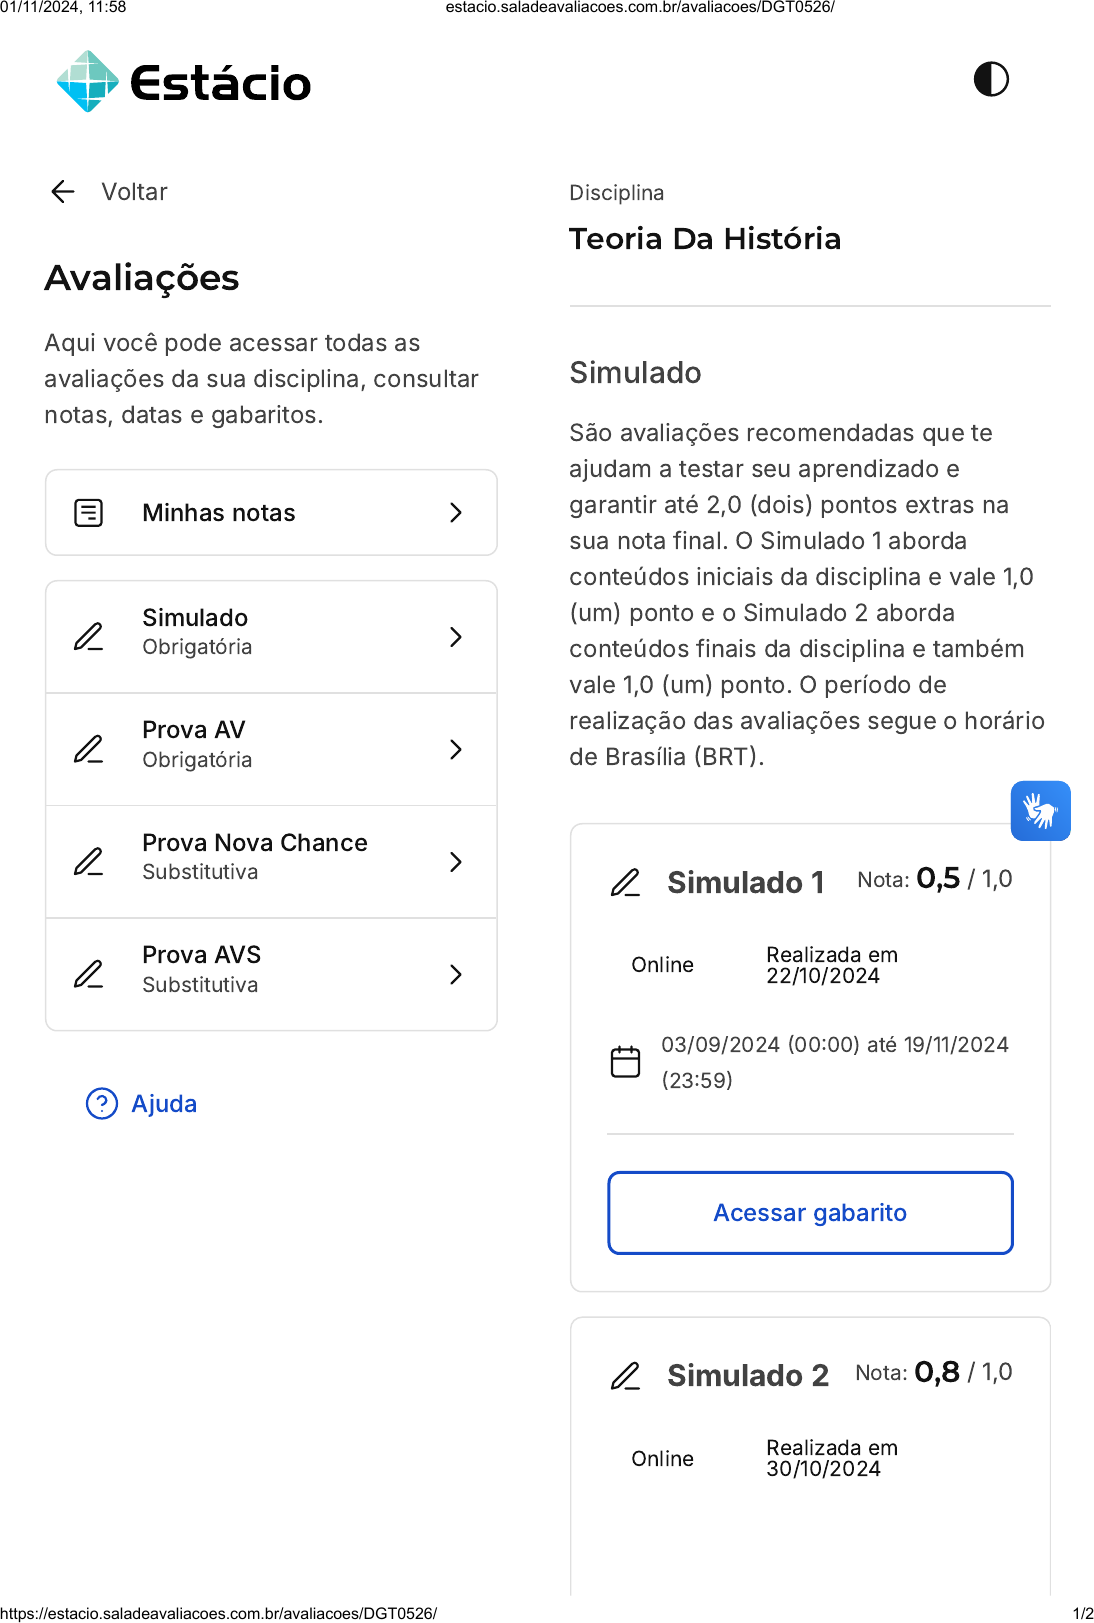Click the pencil icon beside Simulado 1

point(625,882)
